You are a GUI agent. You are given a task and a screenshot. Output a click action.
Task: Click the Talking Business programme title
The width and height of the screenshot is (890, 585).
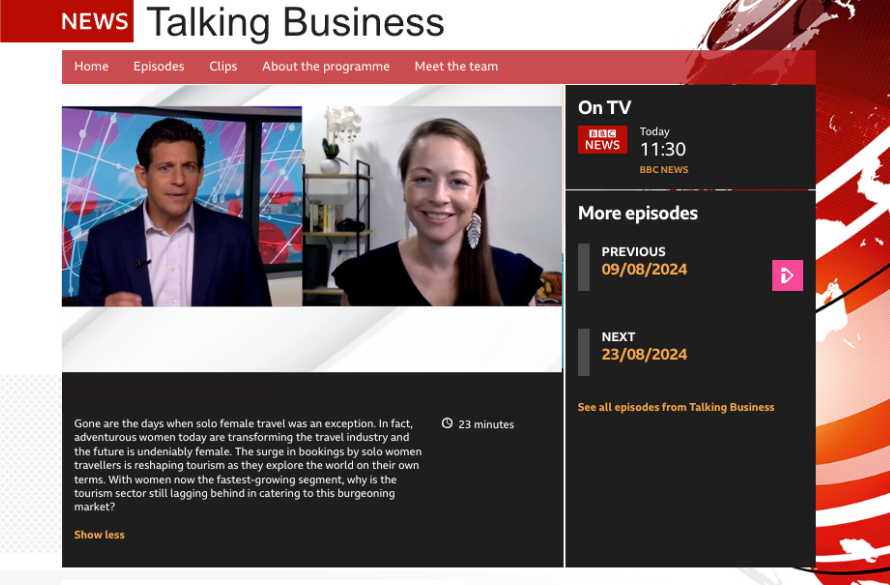pyautogui.click(x=295, y=22)
